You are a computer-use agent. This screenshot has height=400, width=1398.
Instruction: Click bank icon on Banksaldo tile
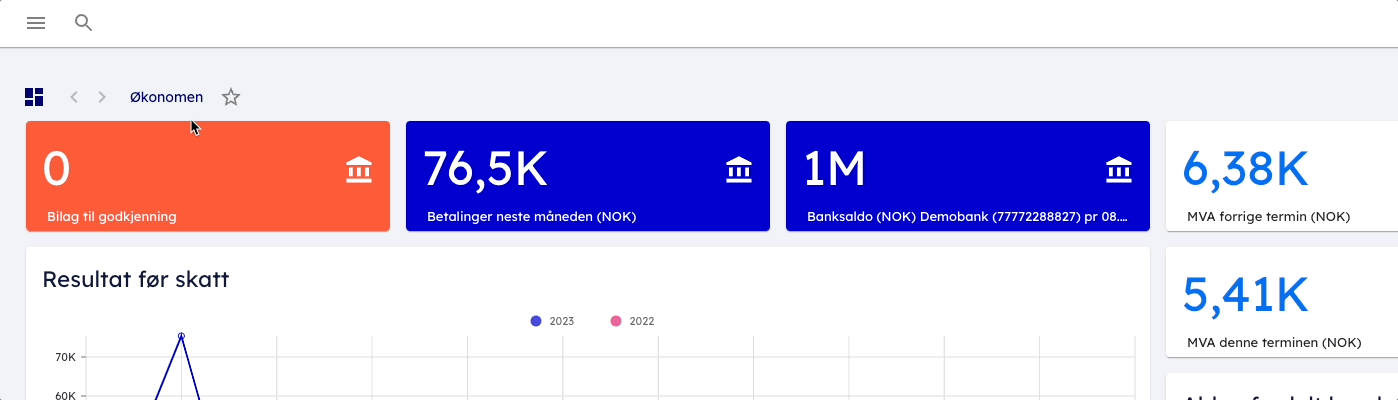pos(1119,170)
